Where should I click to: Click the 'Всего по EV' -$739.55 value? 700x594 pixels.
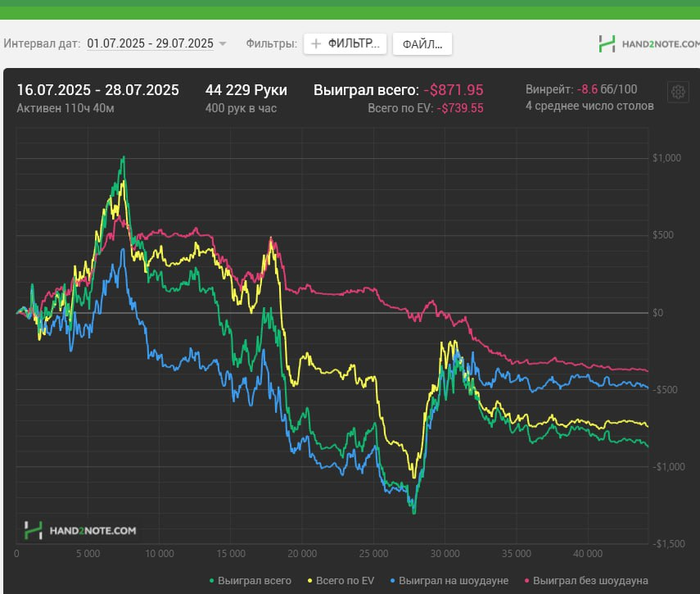pyautogui.click(x=461, y=108)
